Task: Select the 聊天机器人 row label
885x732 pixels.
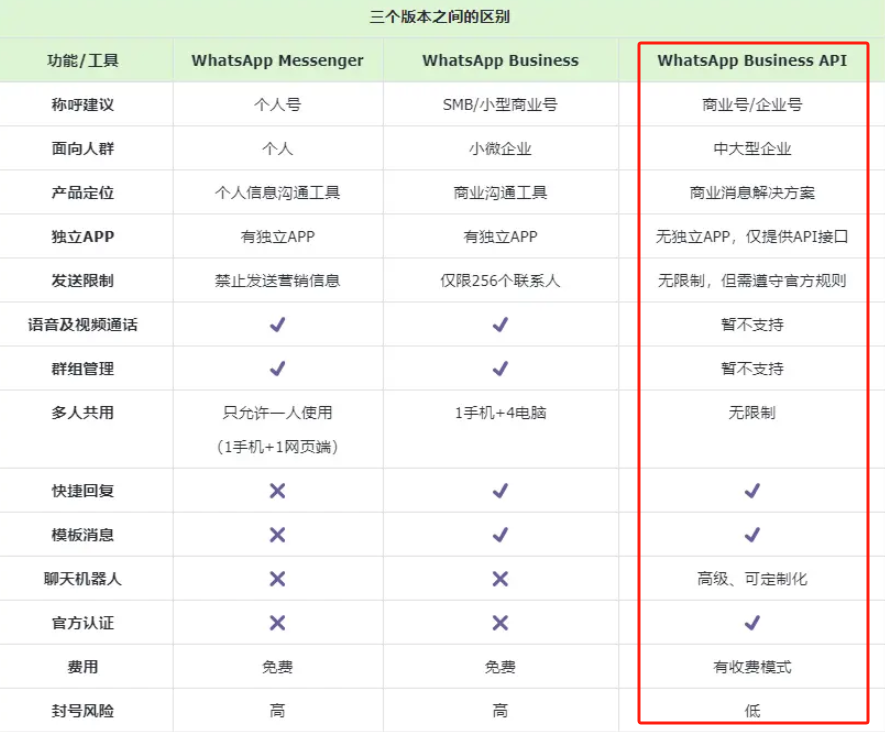Action: (83, 579)
